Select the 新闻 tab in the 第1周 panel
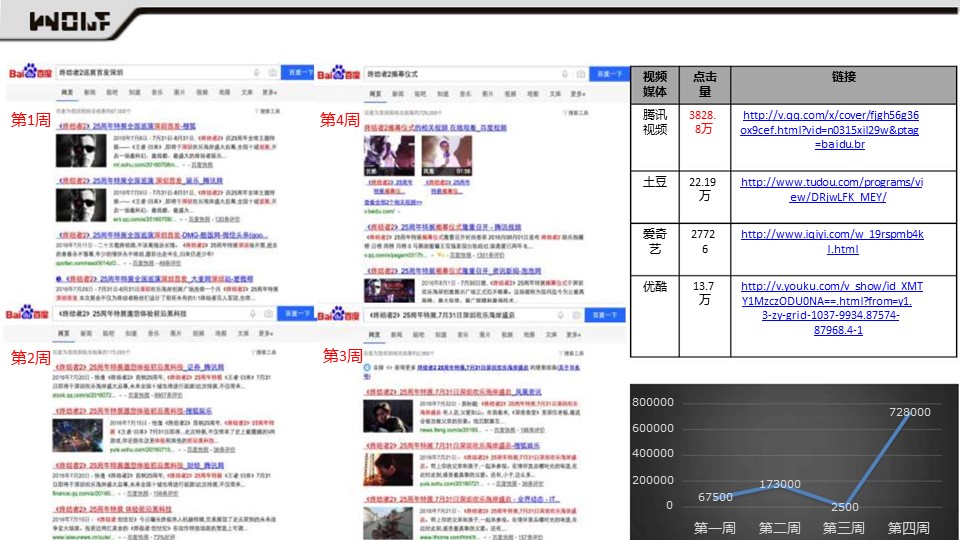The image size is (960, 540). tap(89, 92)
